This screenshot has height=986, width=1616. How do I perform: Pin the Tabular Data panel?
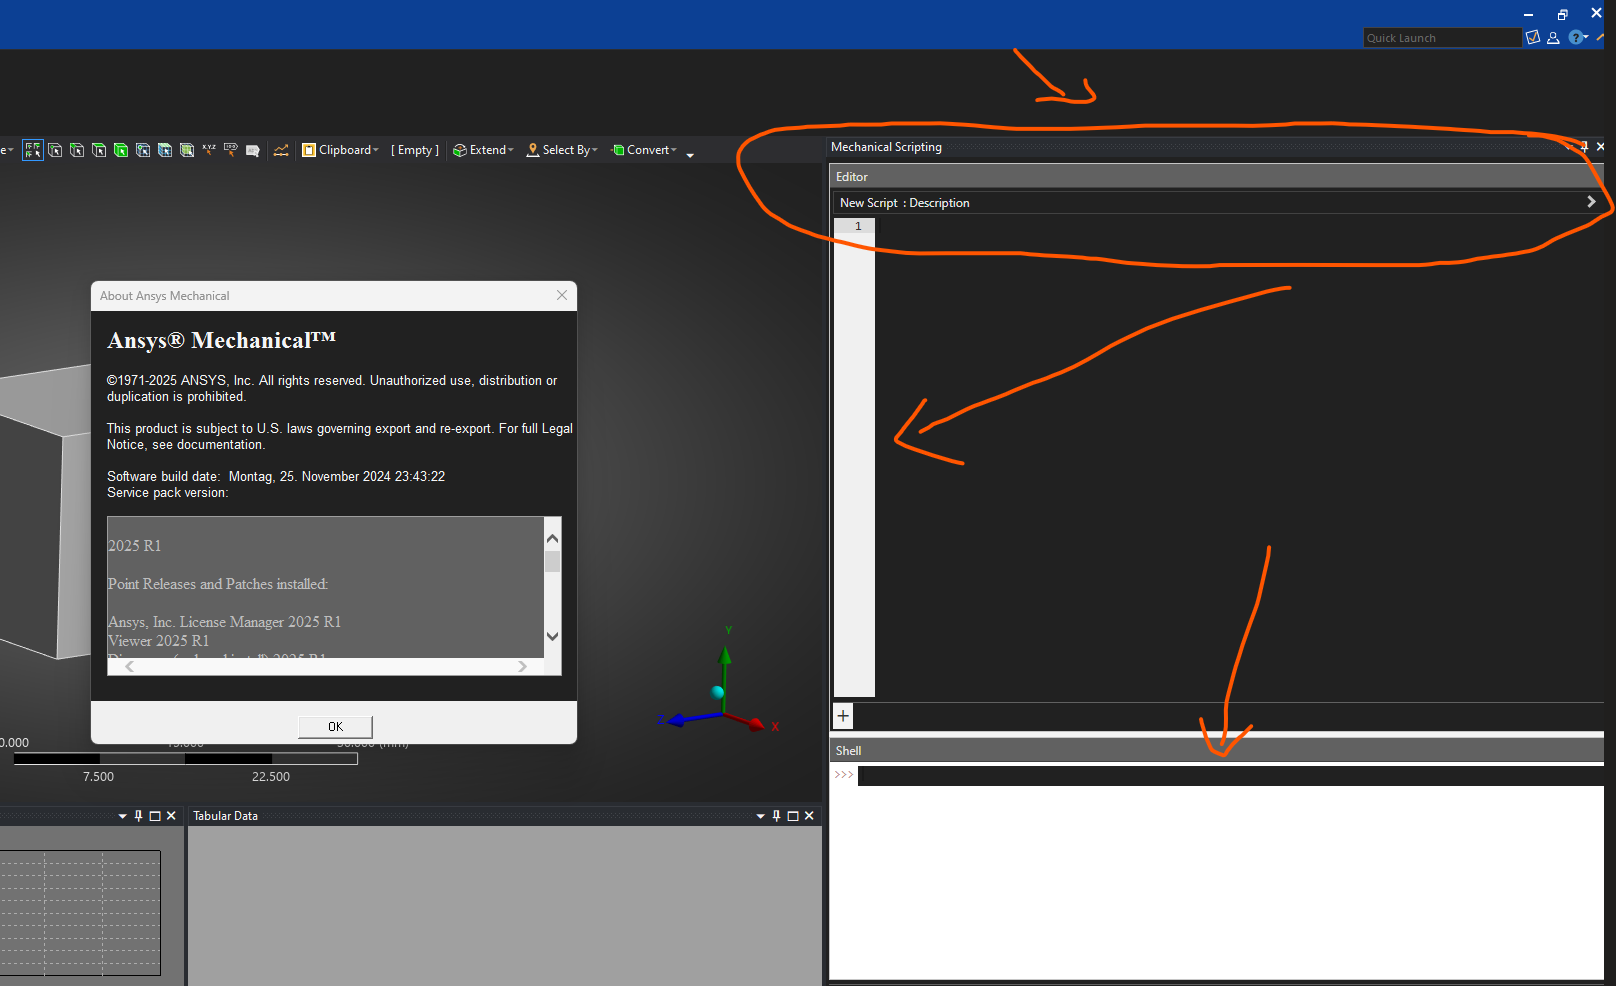point(776,816)
